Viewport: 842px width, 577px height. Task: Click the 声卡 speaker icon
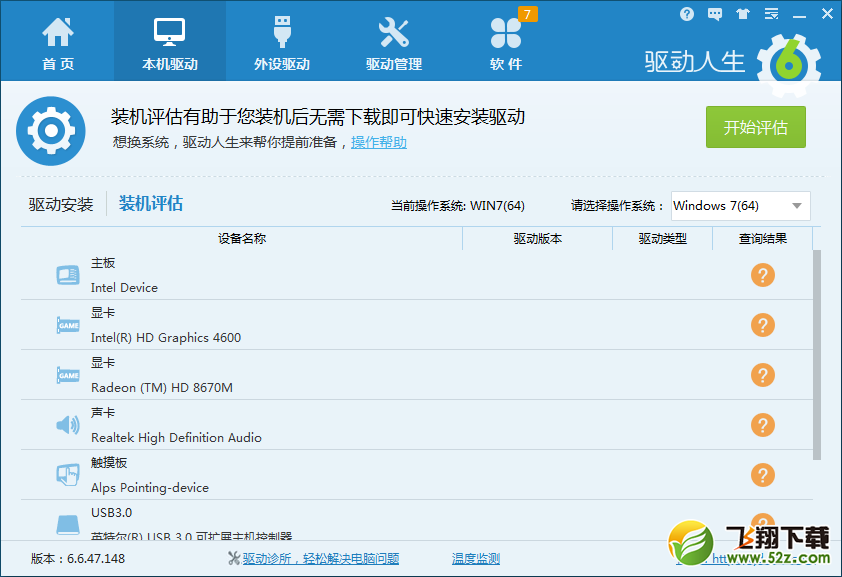point(68,425)
